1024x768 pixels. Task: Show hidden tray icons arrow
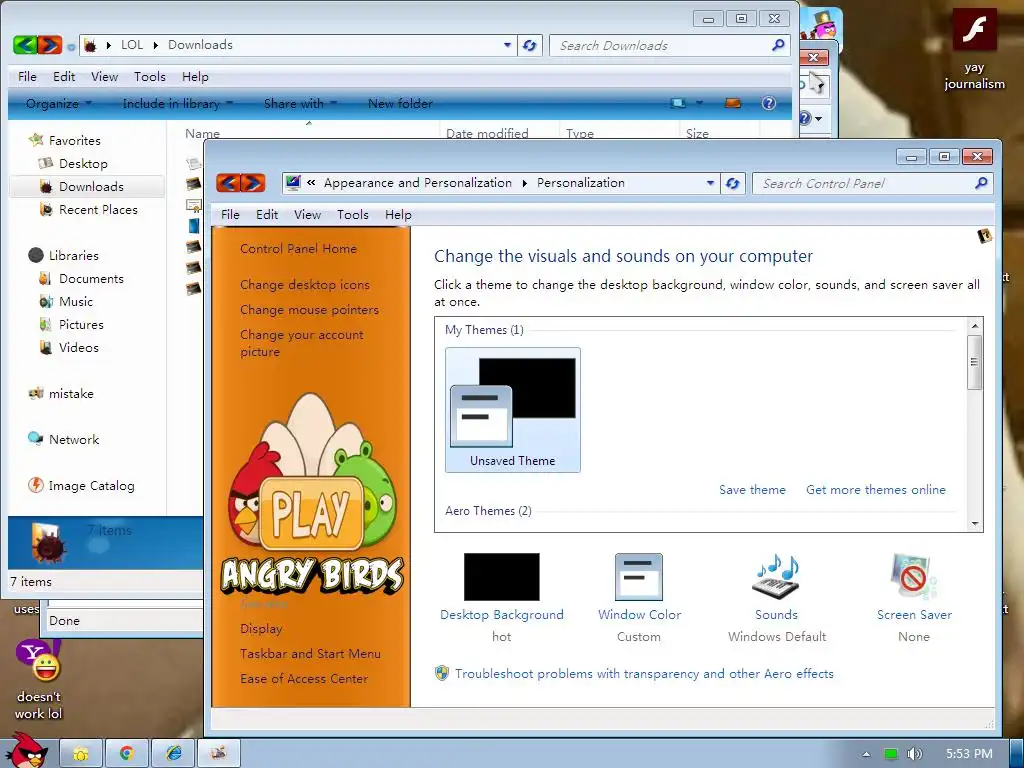click(866, 754)
